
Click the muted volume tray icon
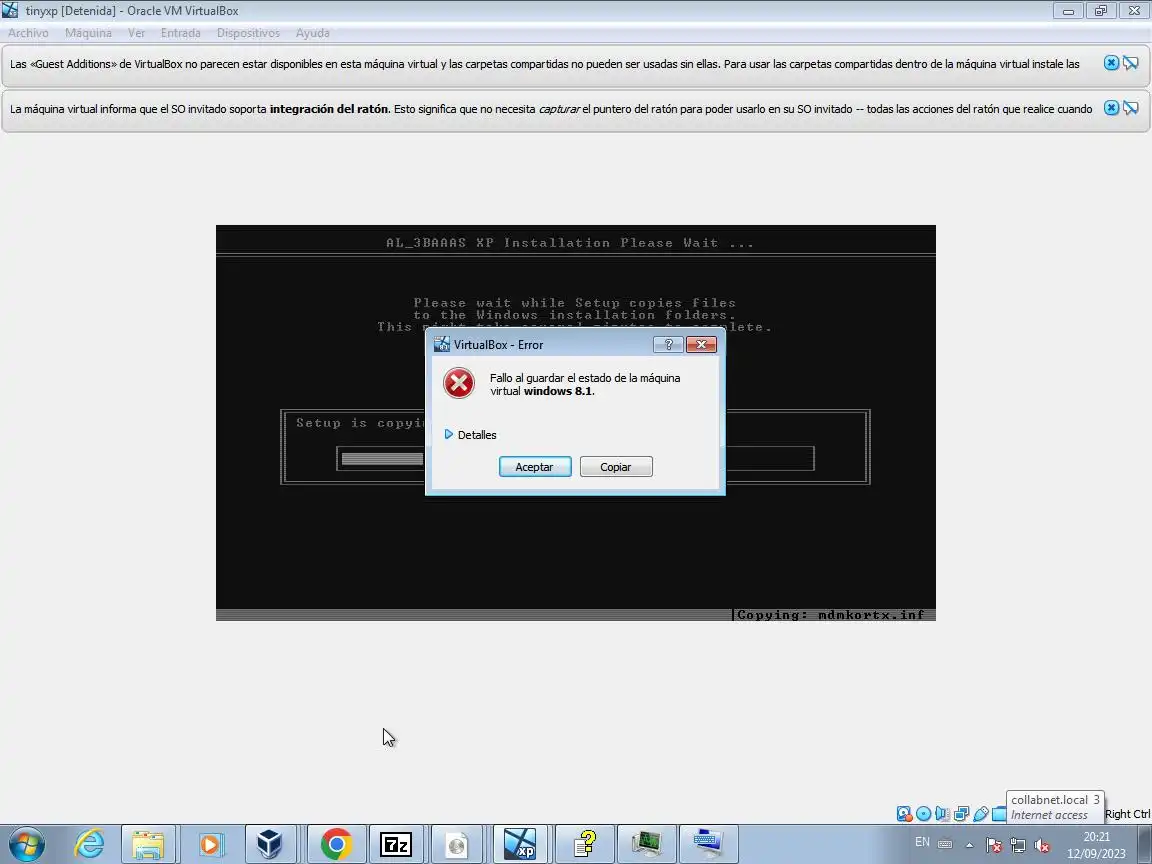pyautogui.click(x=1041, y=845)
